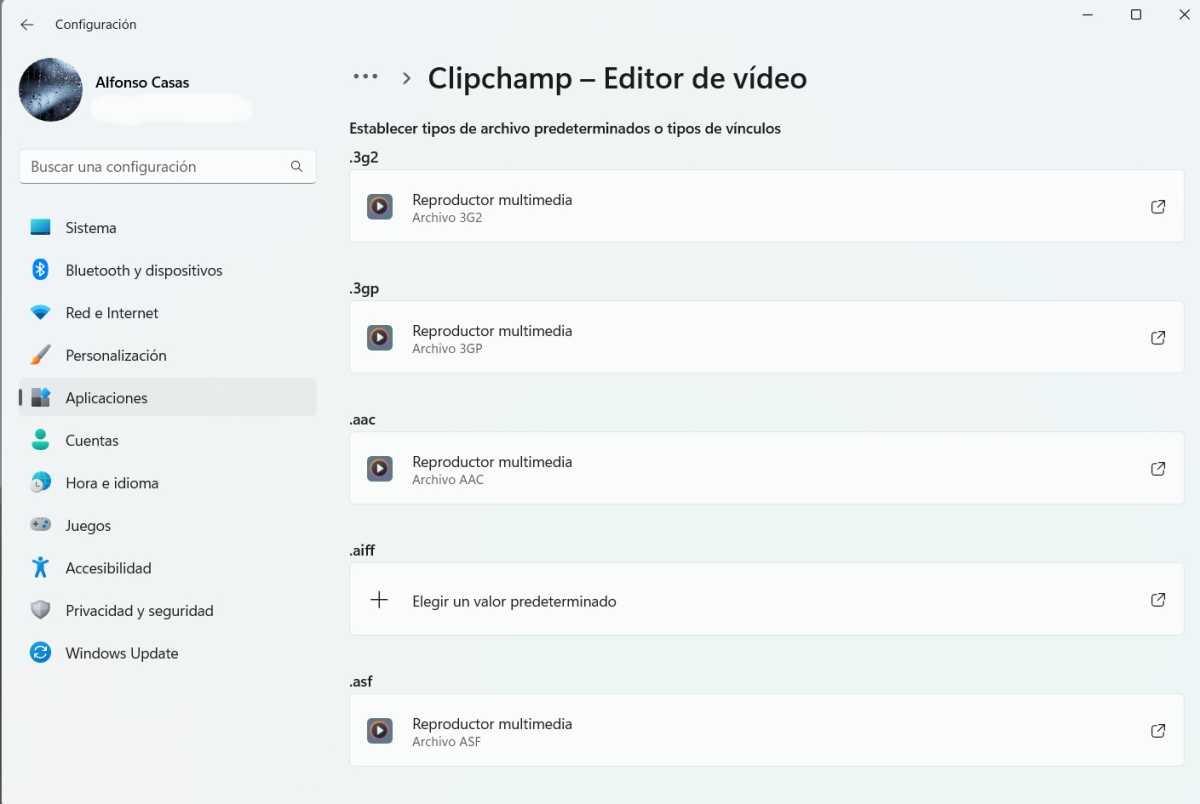Open Bluetooth y dispositivos settings
This screenshot has width=1200, height=804.
click(x=168, y=270)
